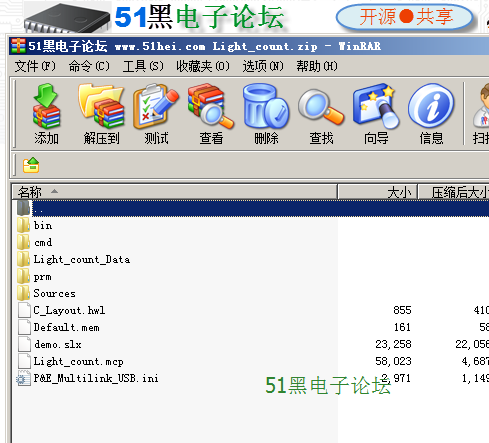Image resolution: width=489 pixels, height=443 pixels.
Task: Click the C_Layout.hwl file name
Action: [x=69, y=310]
